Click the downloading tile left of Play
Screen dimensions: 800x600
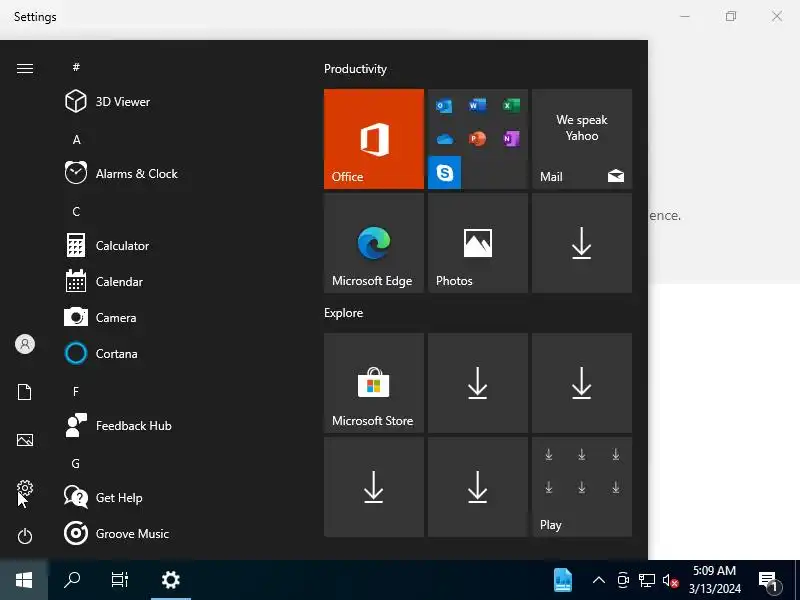tap(478, 487)
